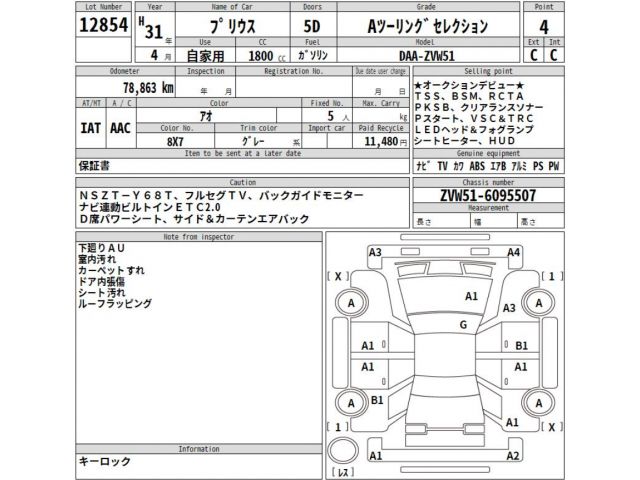This screenshot has width=640, height=480.
Task: Select the 幅 measurement field
Action: (x=493, y=222)
